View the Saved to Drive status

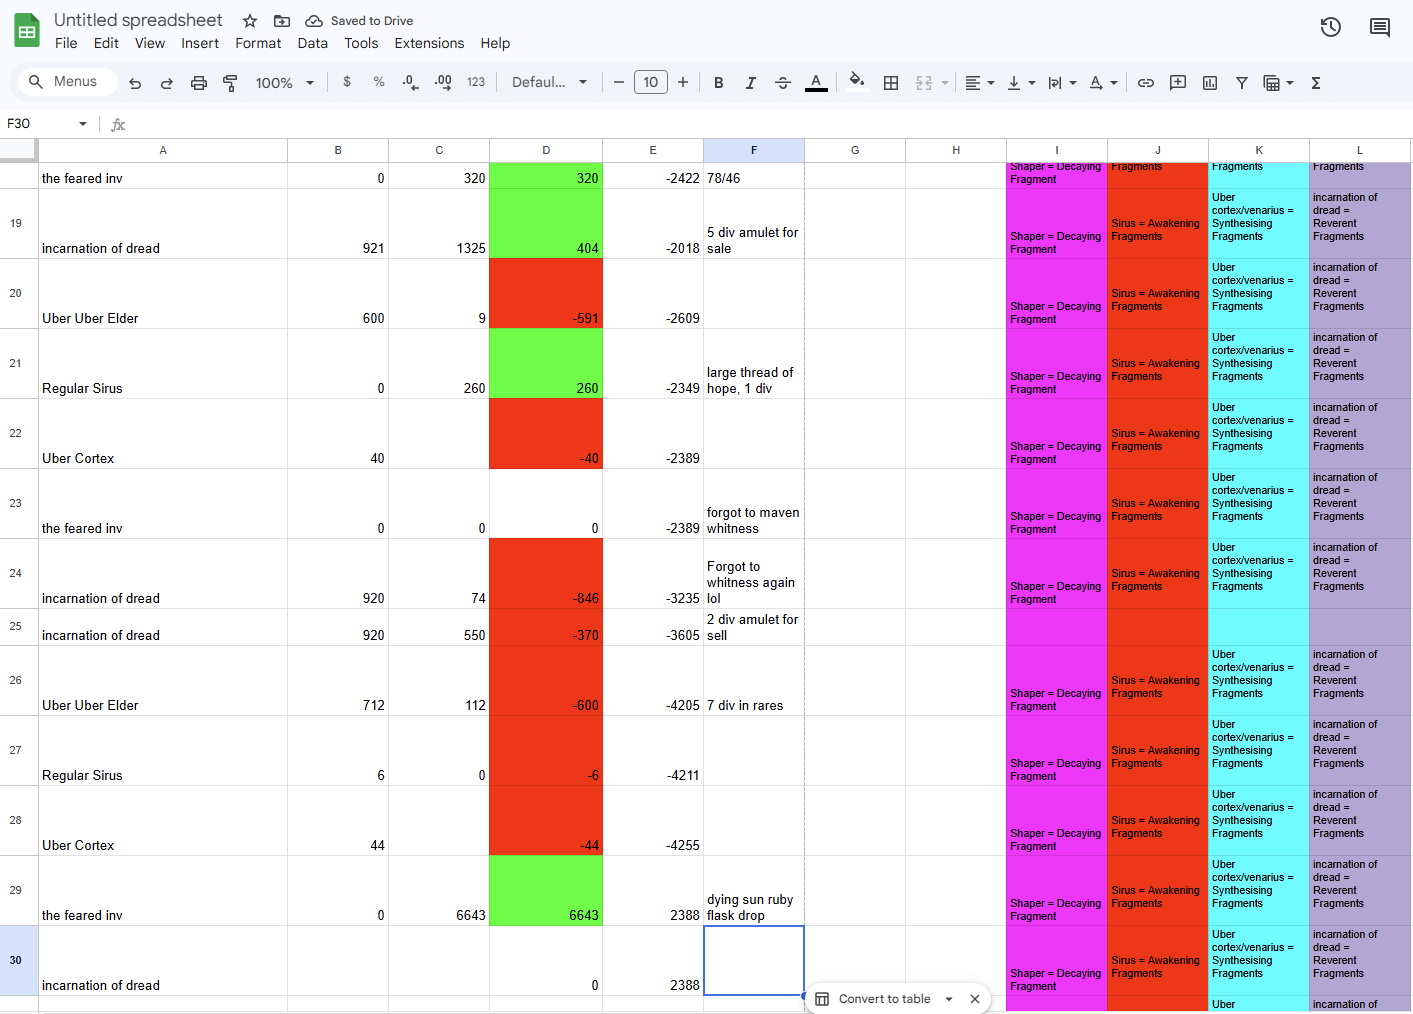coord(359,21)
